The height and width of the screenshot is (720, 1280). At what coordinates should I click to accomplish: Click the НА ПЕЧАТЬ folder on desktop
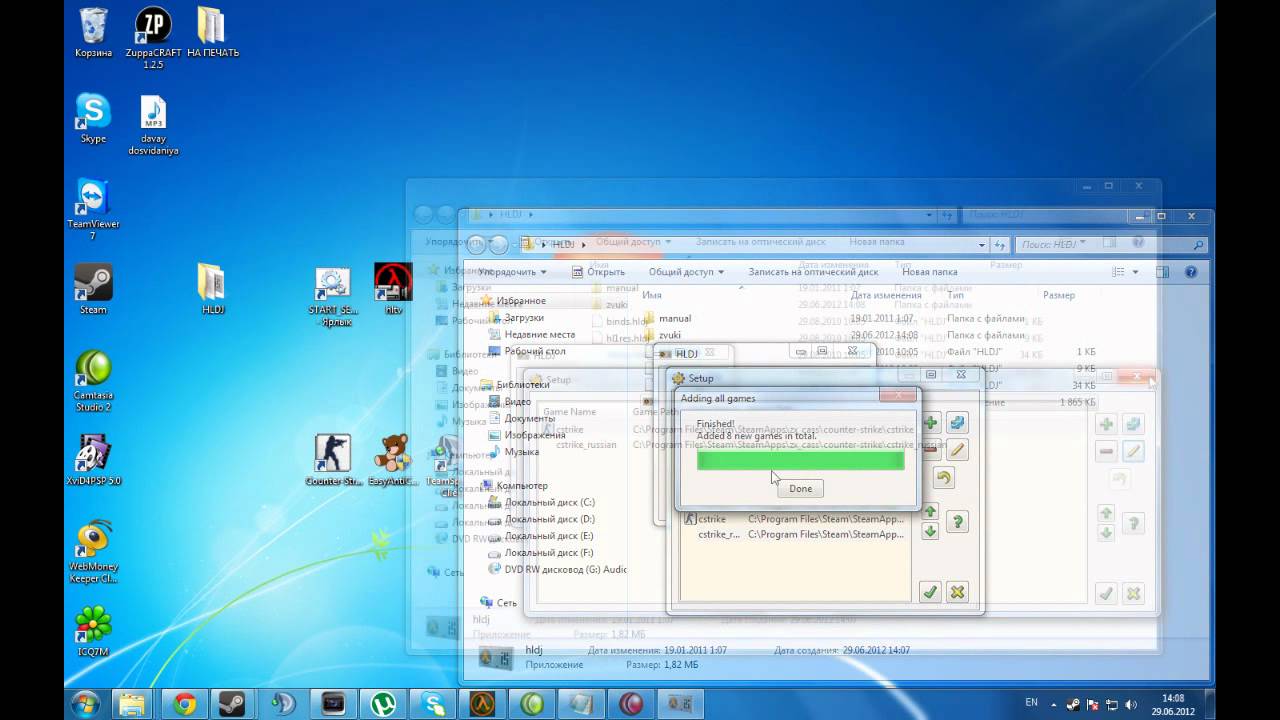tap(212, 32)
